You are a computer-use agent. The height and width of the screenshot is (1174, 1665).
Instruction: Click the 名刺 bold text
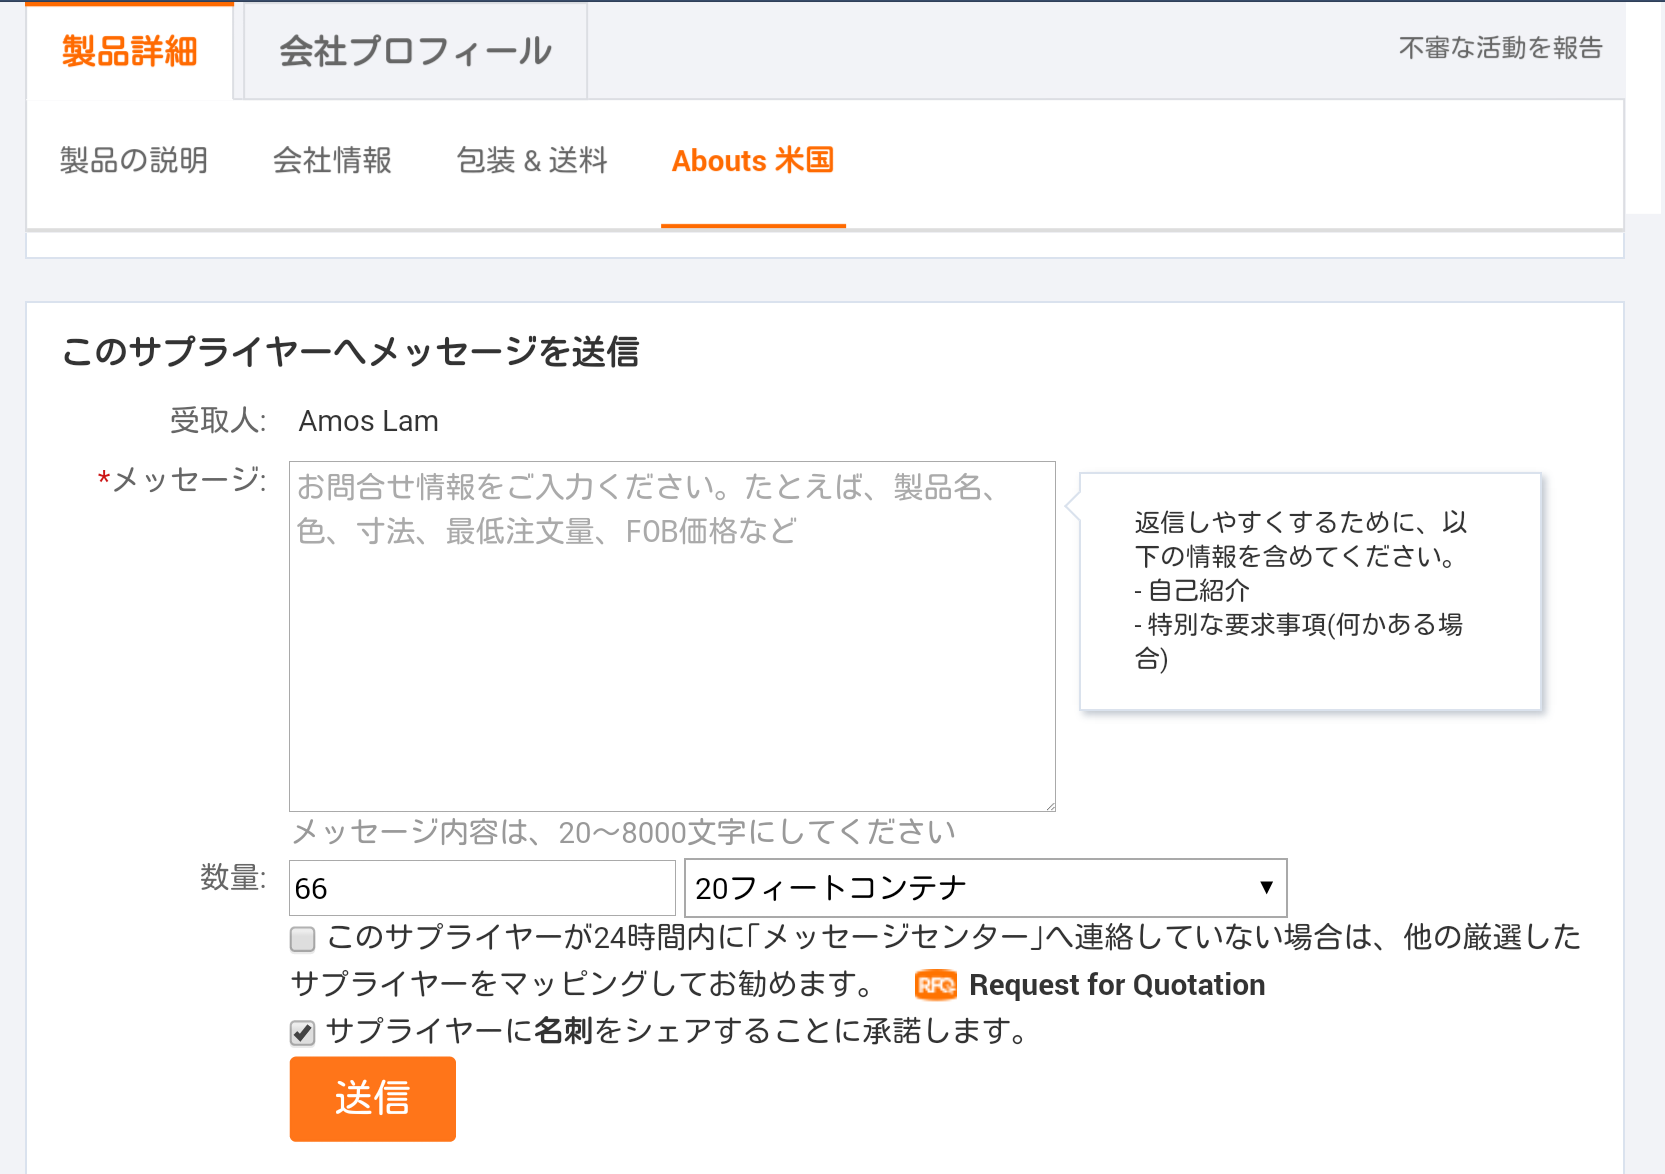[x=564, y=1031]
